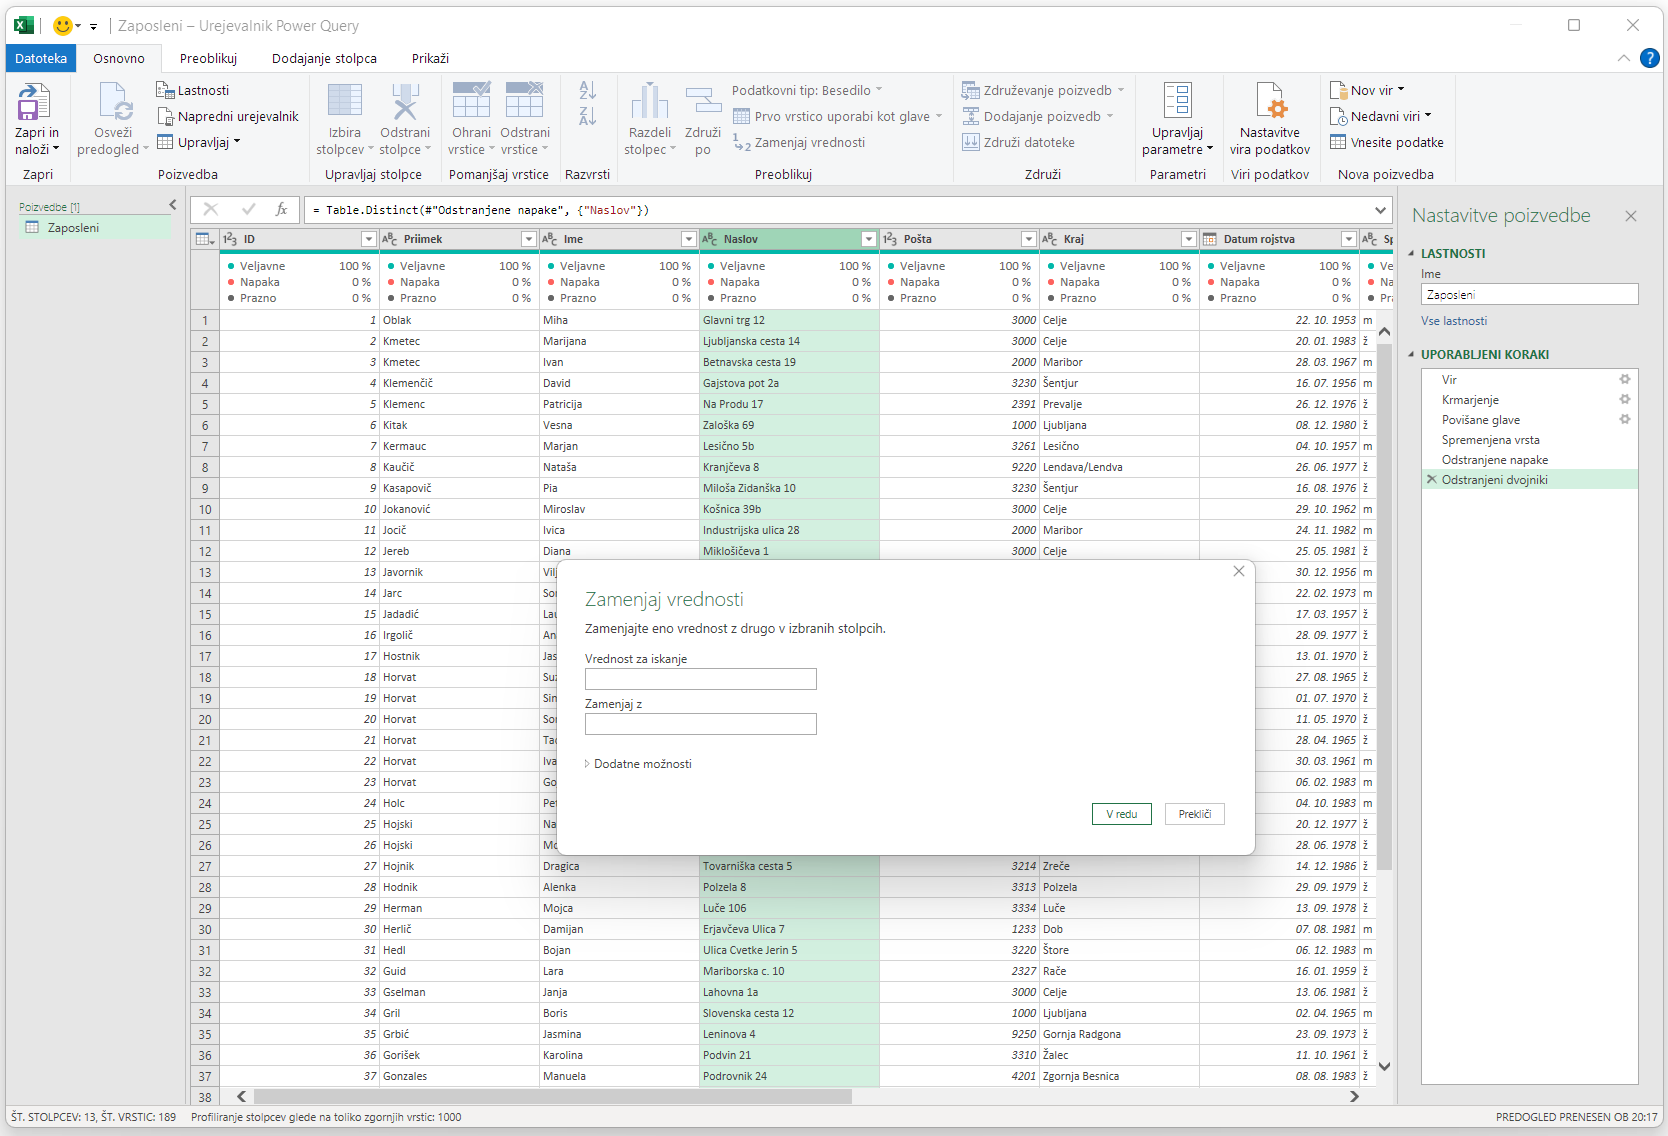Click Upravljaj parametre icon

1177,101
